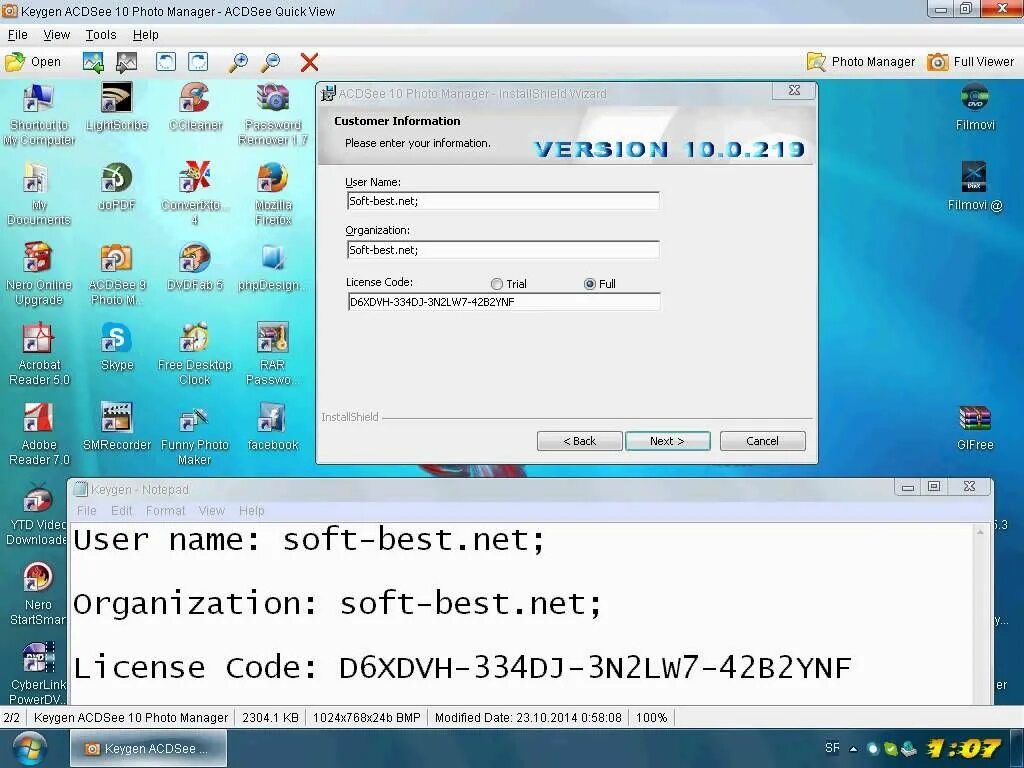This screenshot has width=1024, height=768.
Task: Click the zoom in magnifier icon
Action: point(238,62)
